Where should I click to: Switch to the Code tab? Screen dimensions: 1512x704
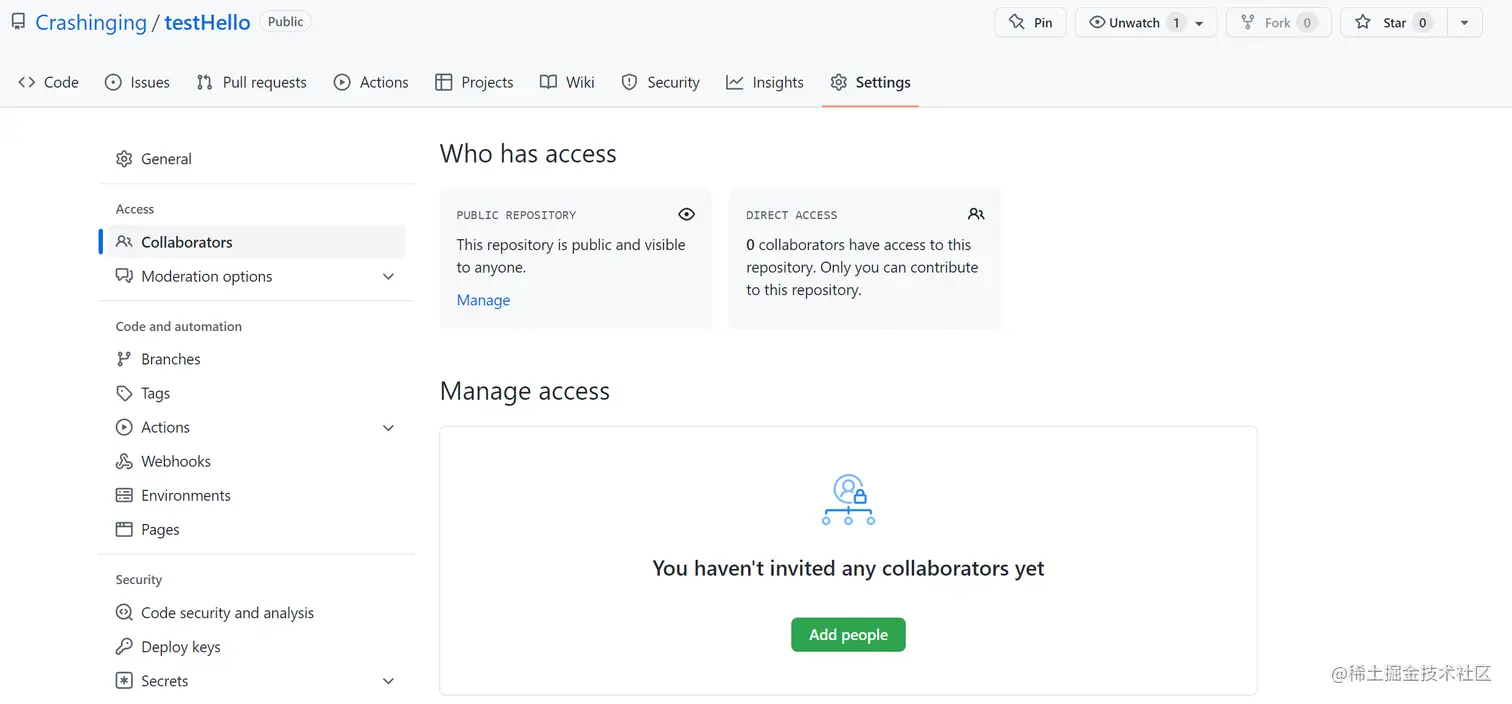(48, 82)
